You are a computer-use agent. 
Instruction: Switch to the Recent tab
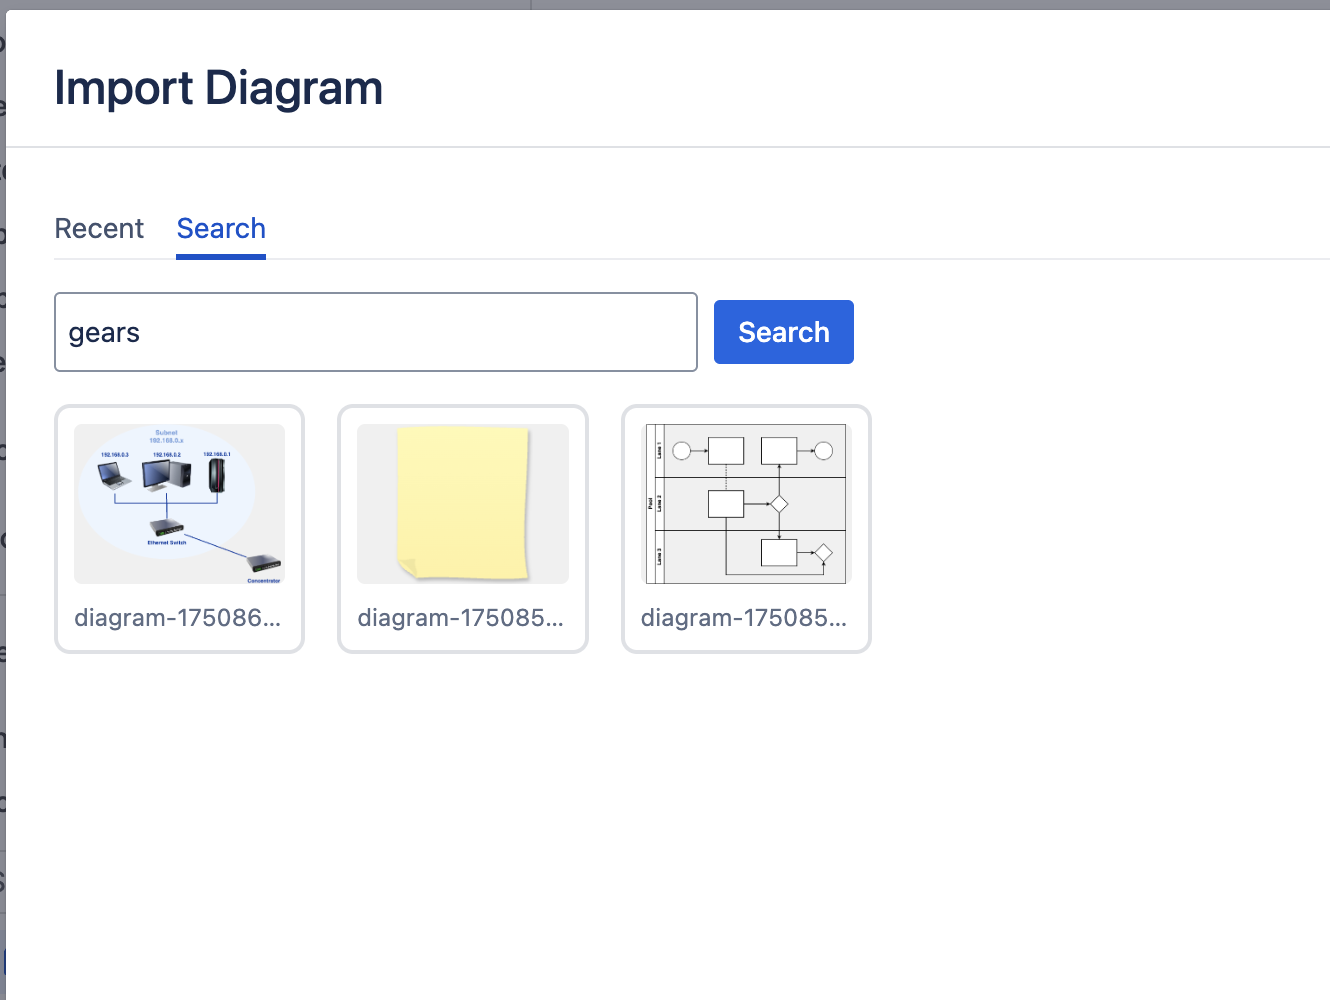99,229
